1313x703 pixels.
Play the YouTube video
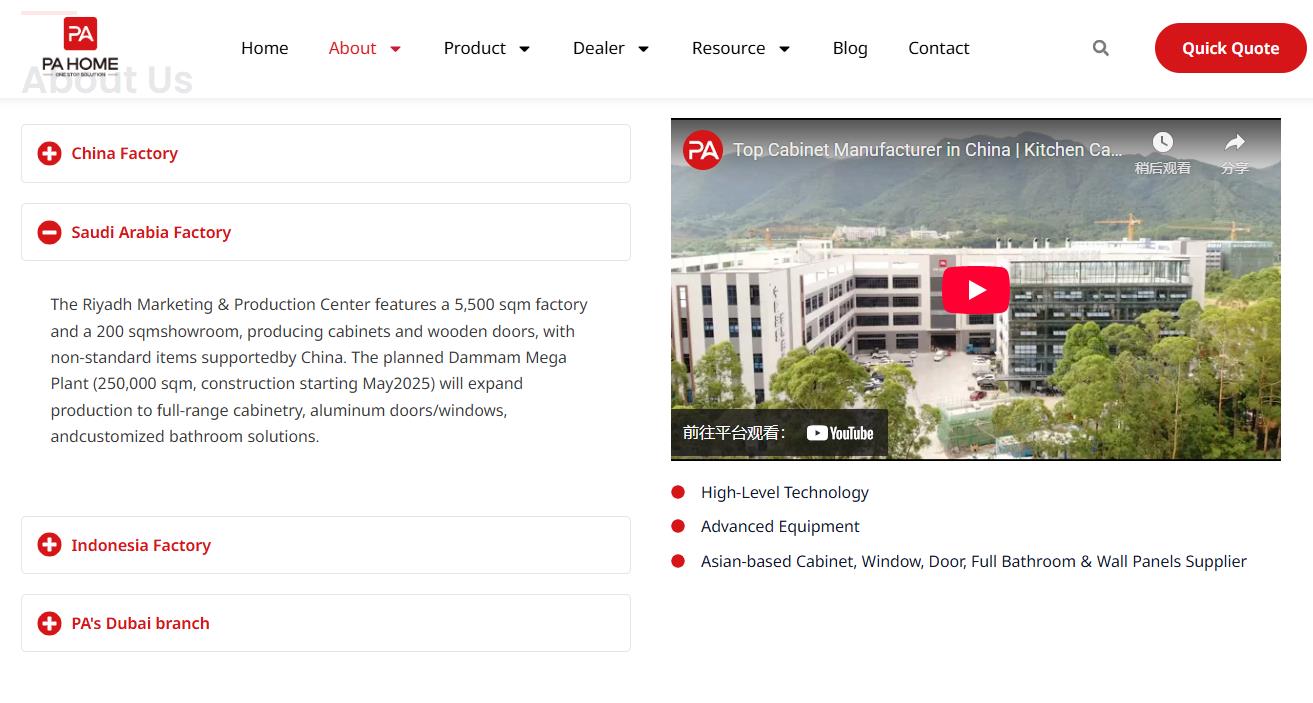click(976, 290)
